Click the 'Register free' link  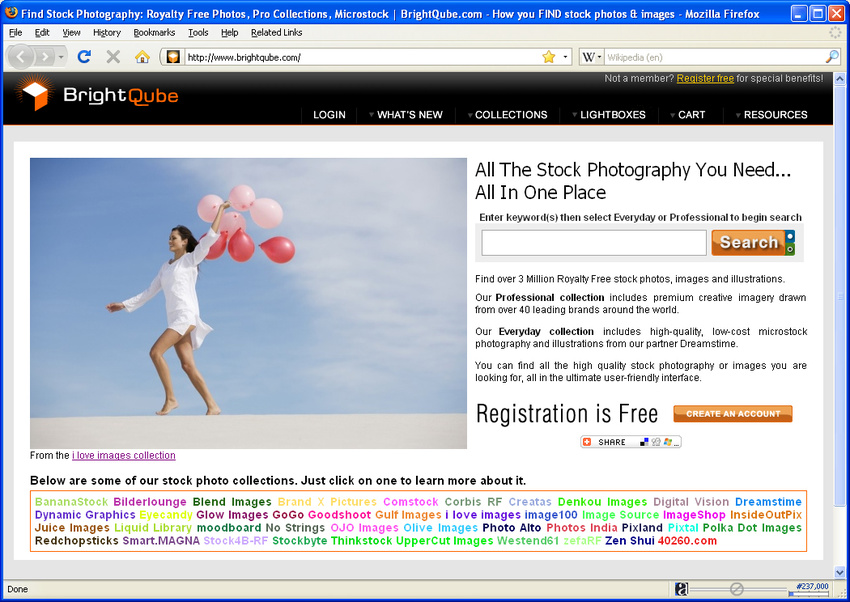705,79
